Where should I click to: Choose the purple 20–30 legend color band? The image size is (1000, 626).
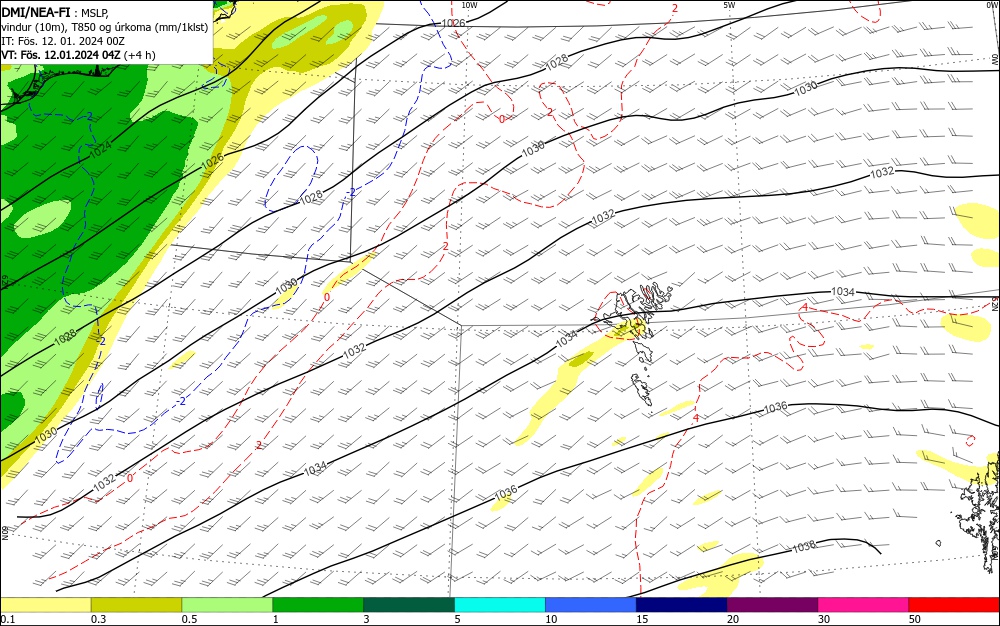(772, 605)
